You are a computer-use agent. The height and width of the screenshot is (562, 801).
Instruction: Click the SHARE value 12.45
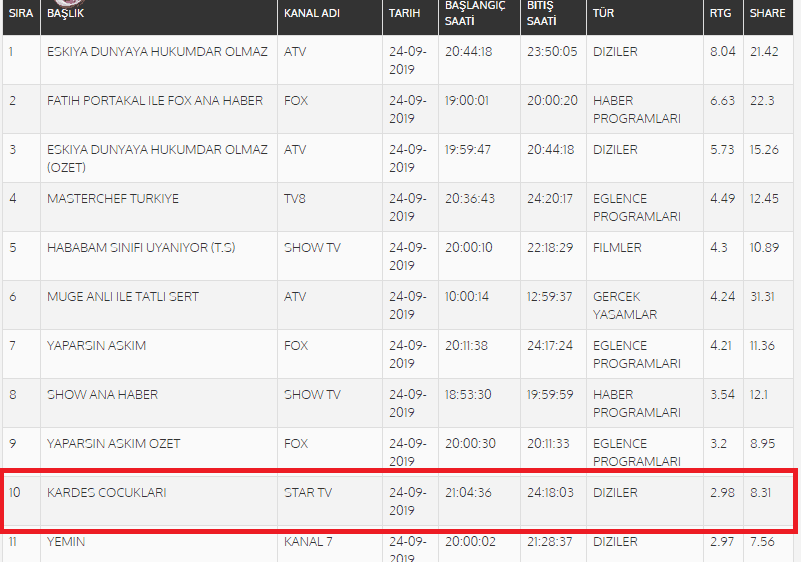coord(764,199)
